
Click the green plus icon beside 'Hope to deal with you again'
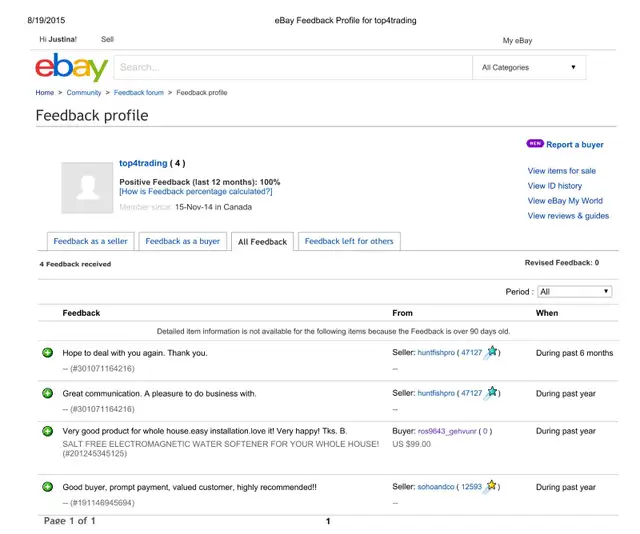[x=47, y=353]
